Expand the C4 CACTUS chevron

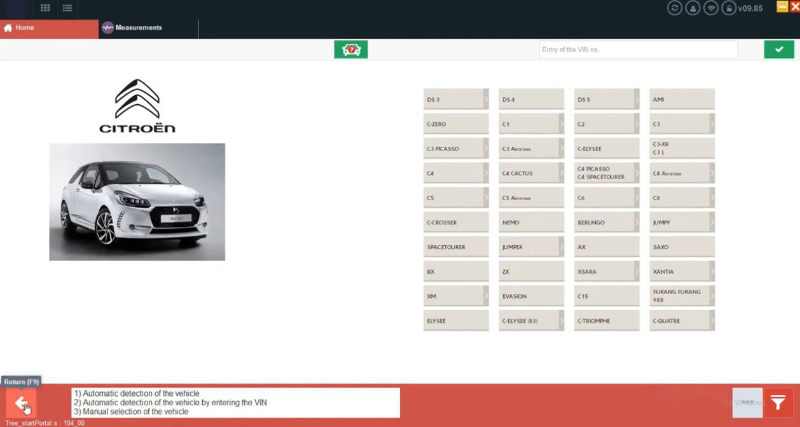click(x=561, y=173)
